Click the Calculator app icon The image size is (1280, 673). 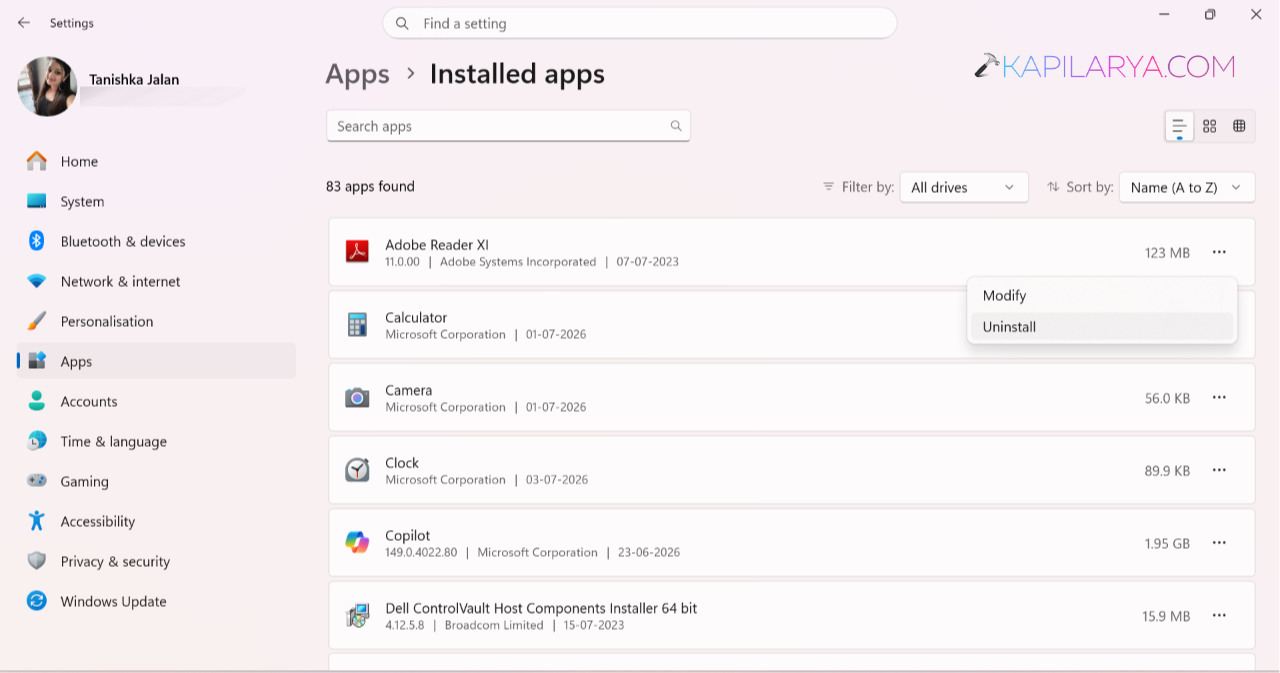tap(357, 325)
